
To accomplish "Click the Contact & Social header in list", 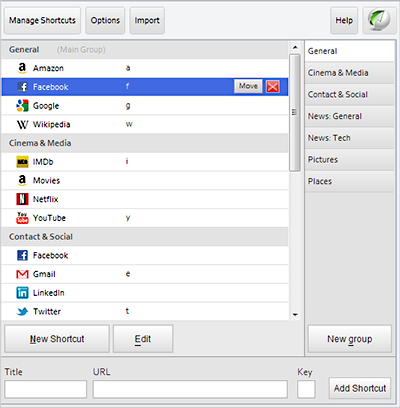I will [145, 237].
